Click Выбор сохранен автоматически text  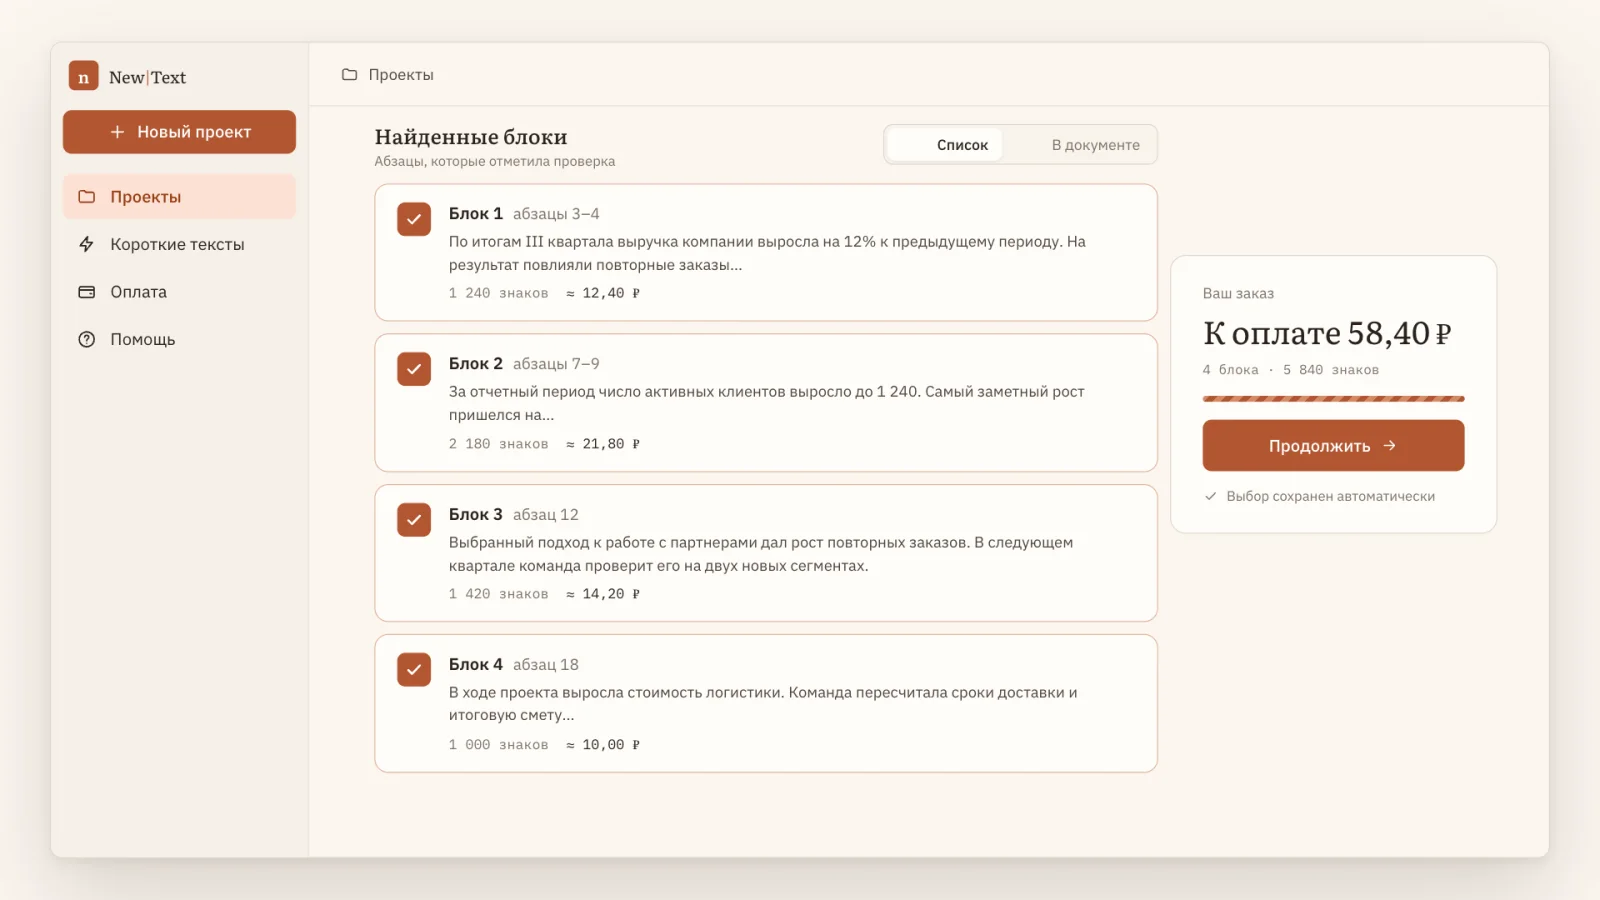tap(1331, 496)
